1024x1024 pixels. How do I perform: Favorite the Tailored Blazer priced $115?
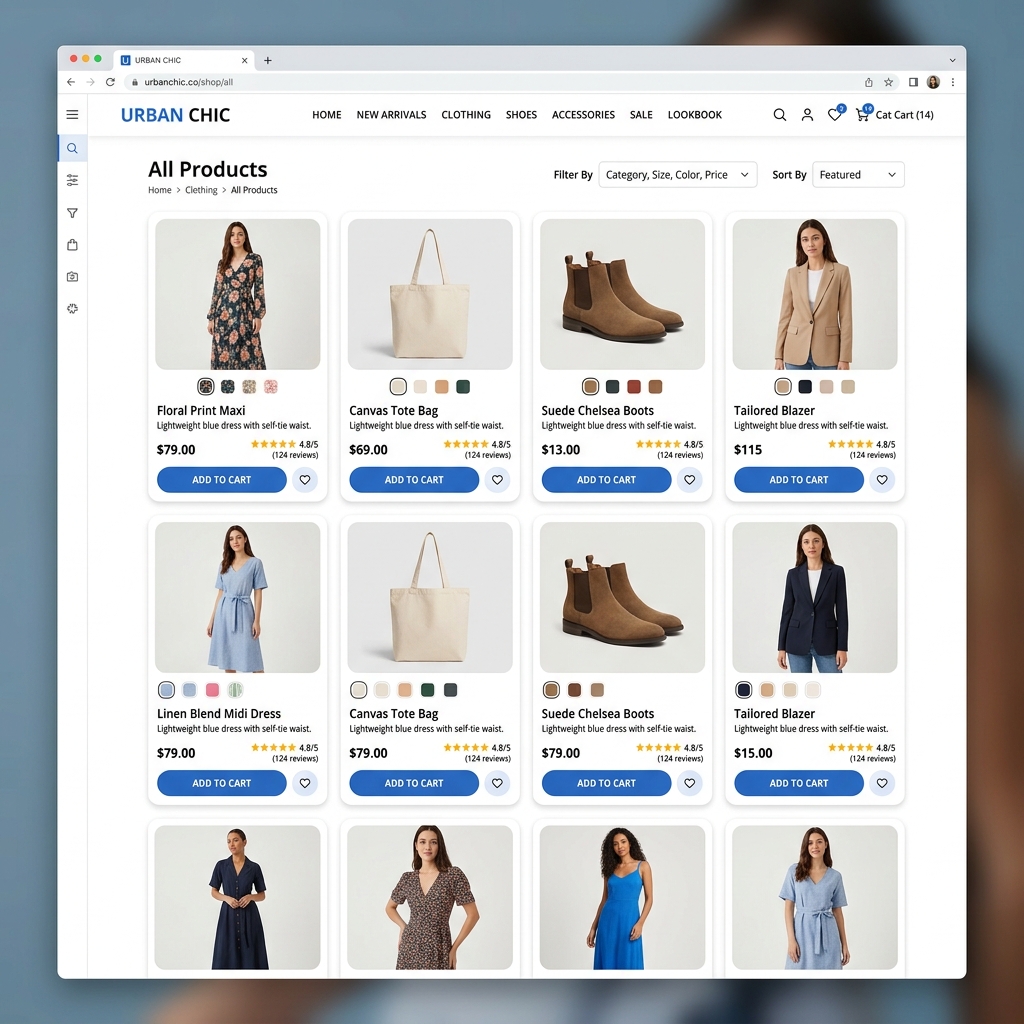point(882,480)
